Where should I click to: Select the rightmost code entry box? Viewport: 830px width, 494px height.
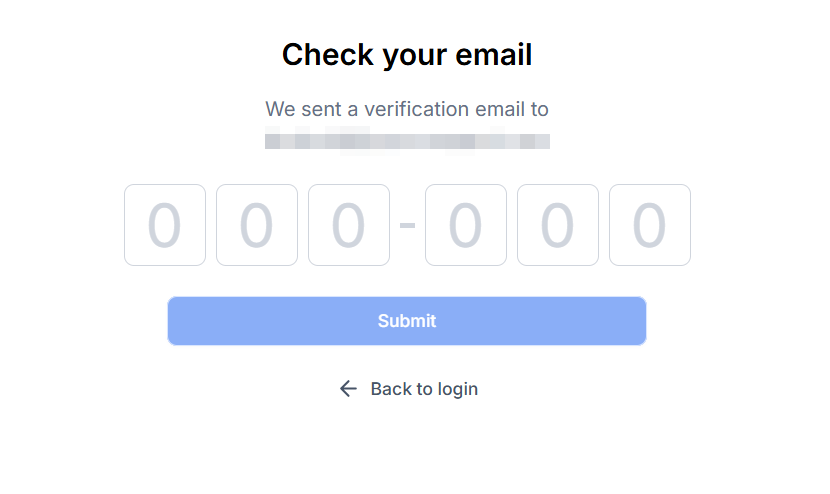point(650,225)
